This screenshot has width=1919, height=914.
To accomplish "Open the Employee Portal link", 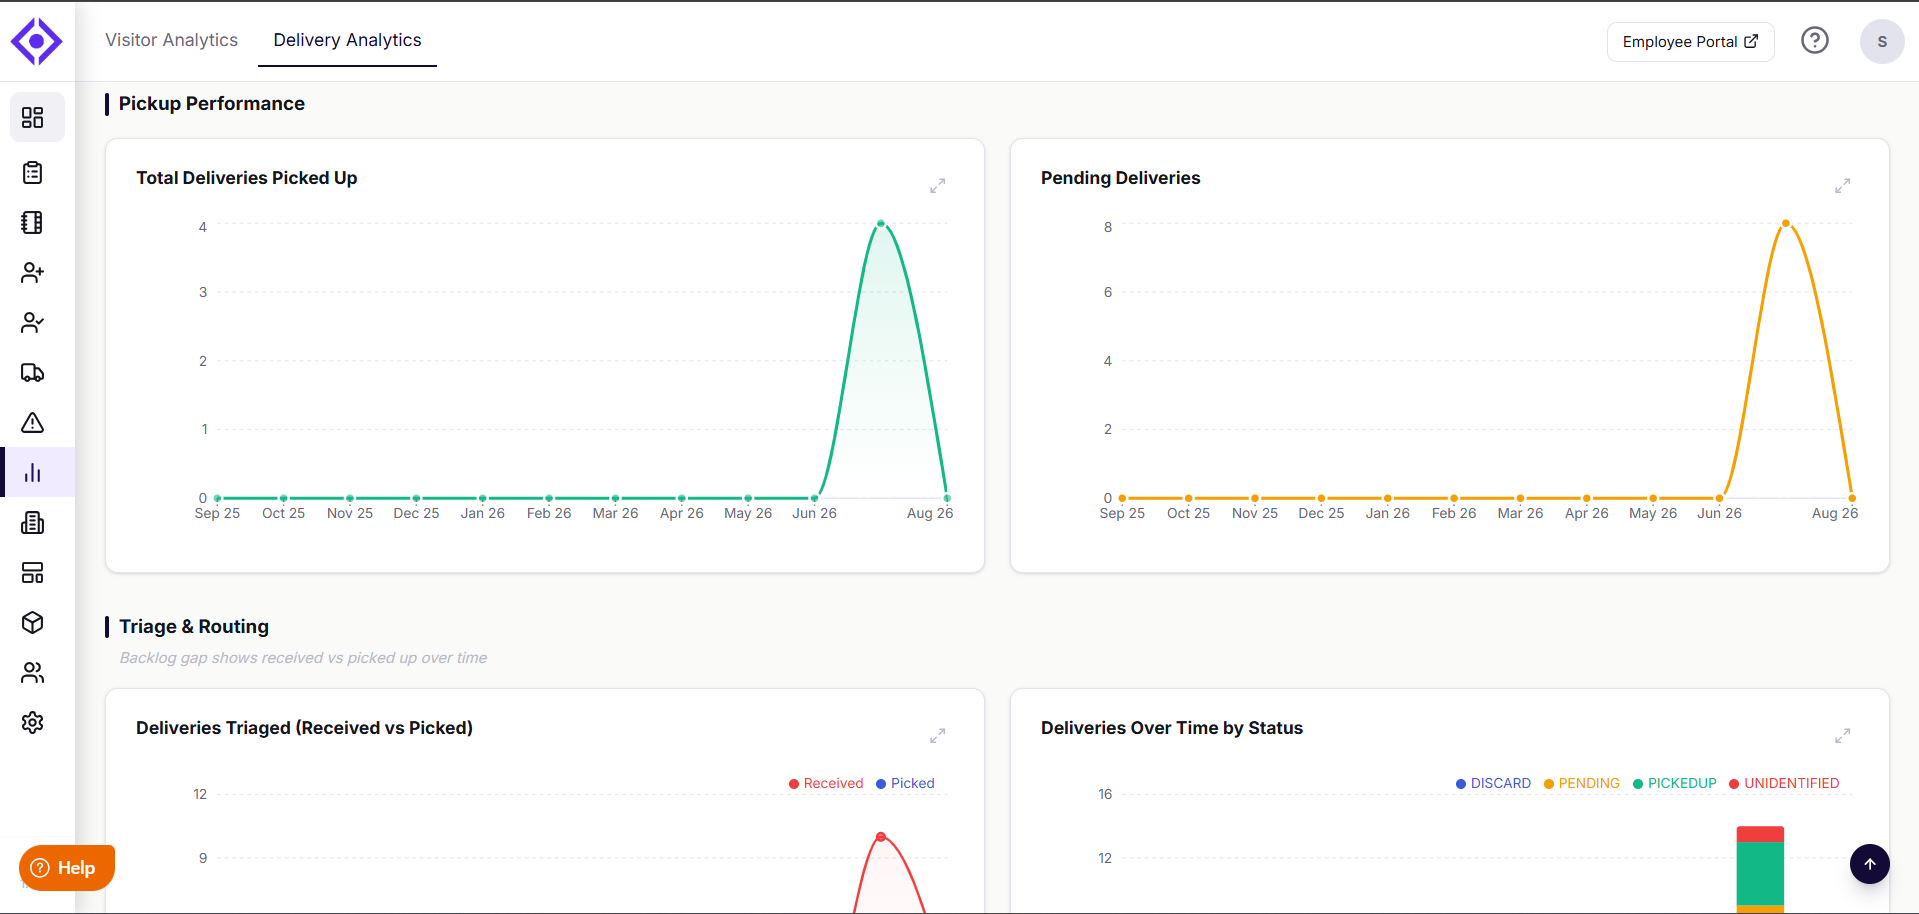I will (1691, 42).
